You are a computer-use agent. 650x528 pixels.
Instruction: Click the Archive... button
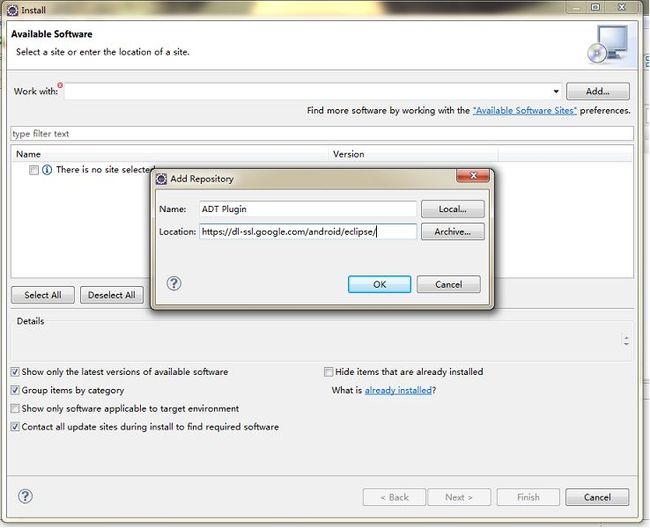[453, 232]
